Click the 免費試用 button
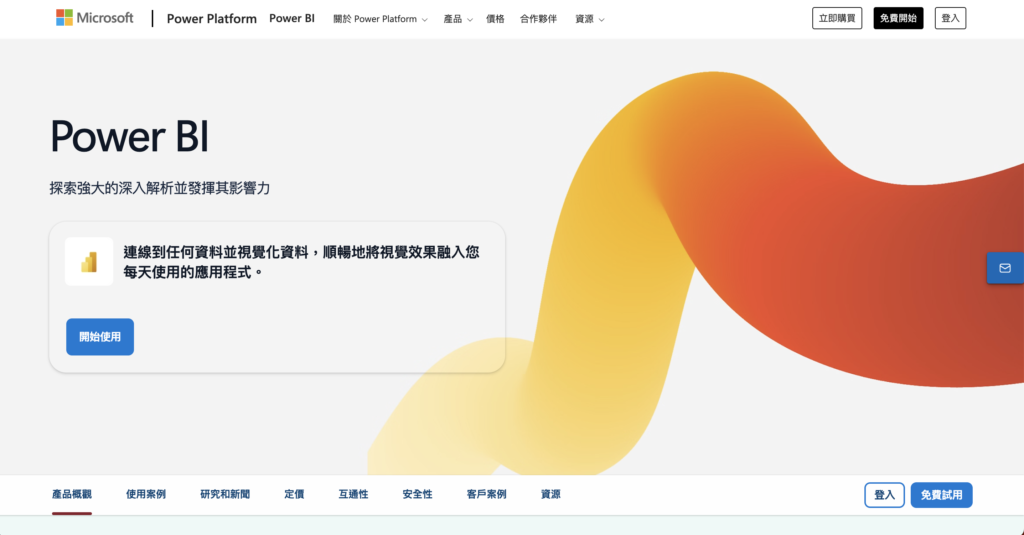Screen dimensions: 1024x535 click(941, 495)
